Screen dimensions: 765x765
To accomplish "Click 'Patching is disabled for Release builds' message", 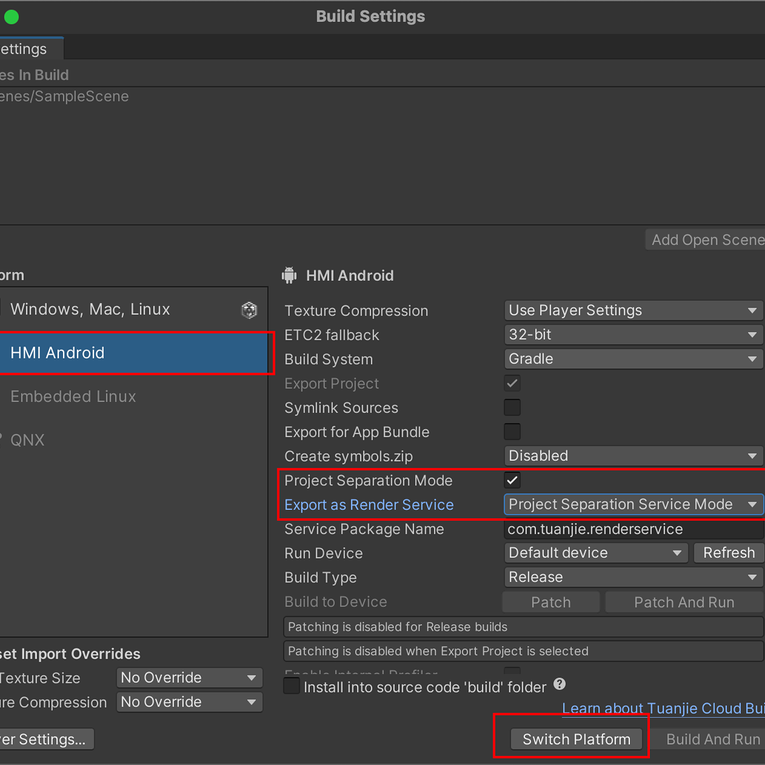I will pyautogui.click(x=523, y=626).
